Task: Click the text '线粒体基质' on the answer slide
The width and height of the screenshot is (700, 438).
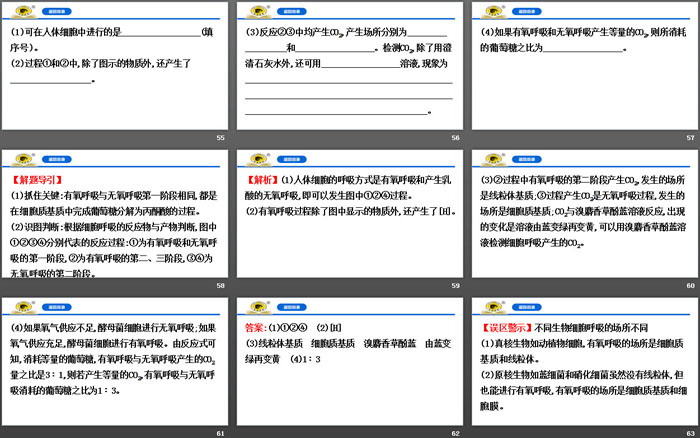Action: [x=280, y=343]
